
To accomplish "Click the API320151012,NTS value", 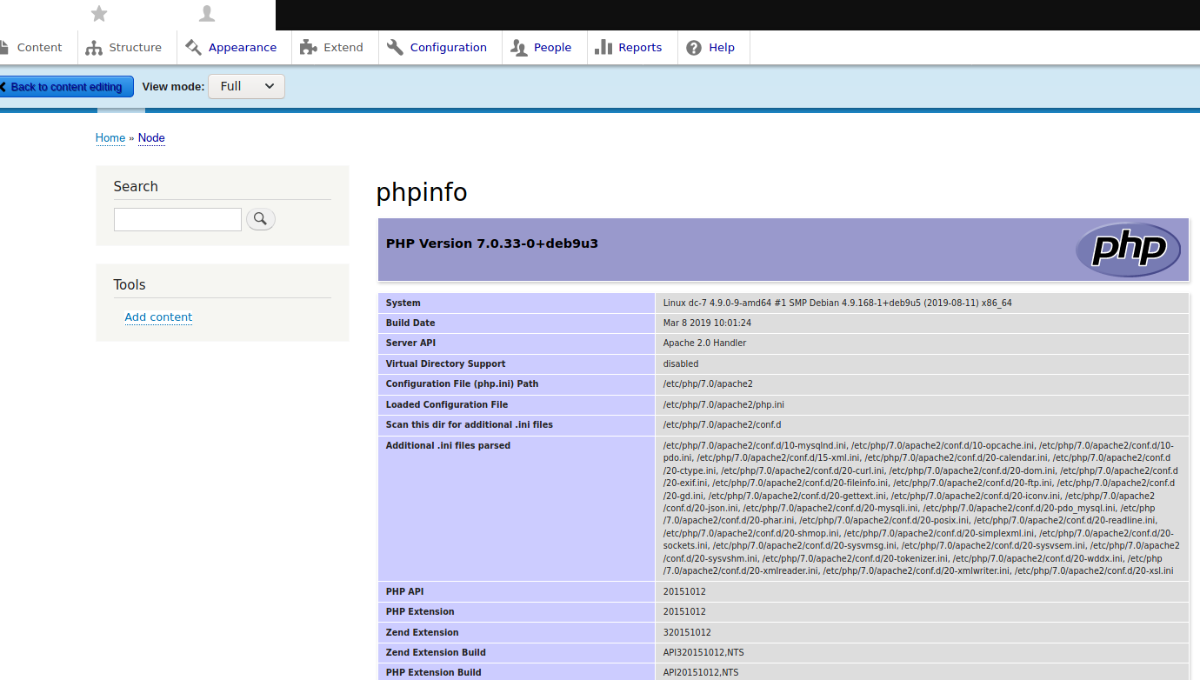I will click(x=703, y=653).
